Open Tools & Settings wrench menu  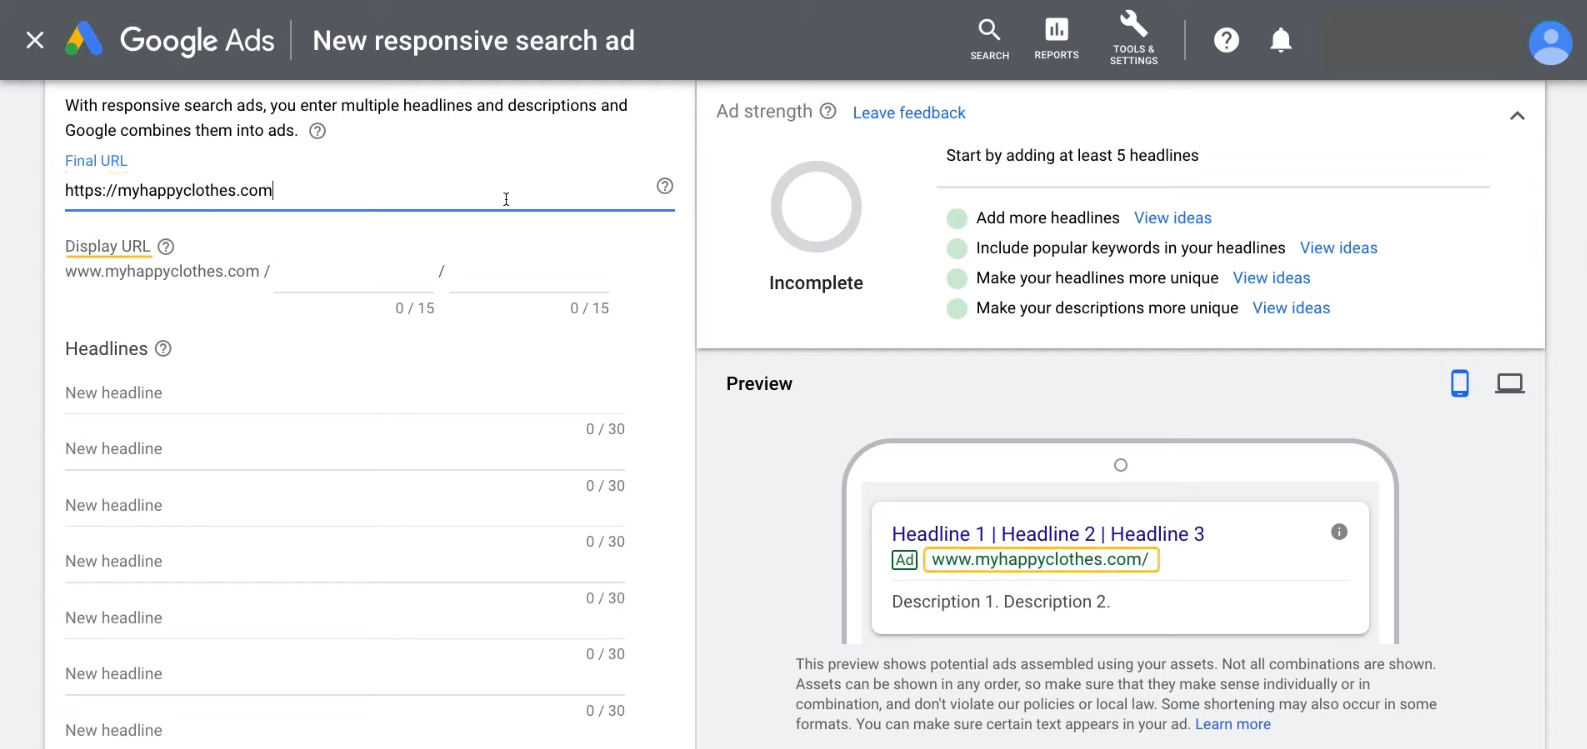pyautogui.click(x=1134, y=40)
